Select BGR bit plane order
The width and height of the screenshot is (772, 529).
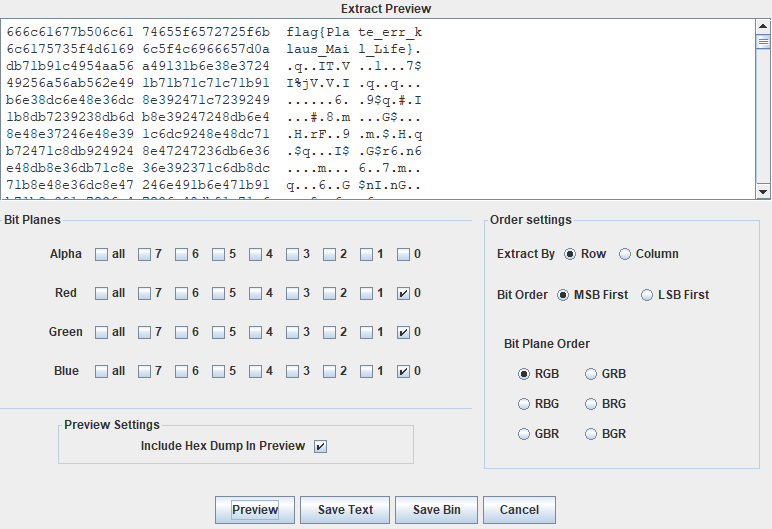591,434
